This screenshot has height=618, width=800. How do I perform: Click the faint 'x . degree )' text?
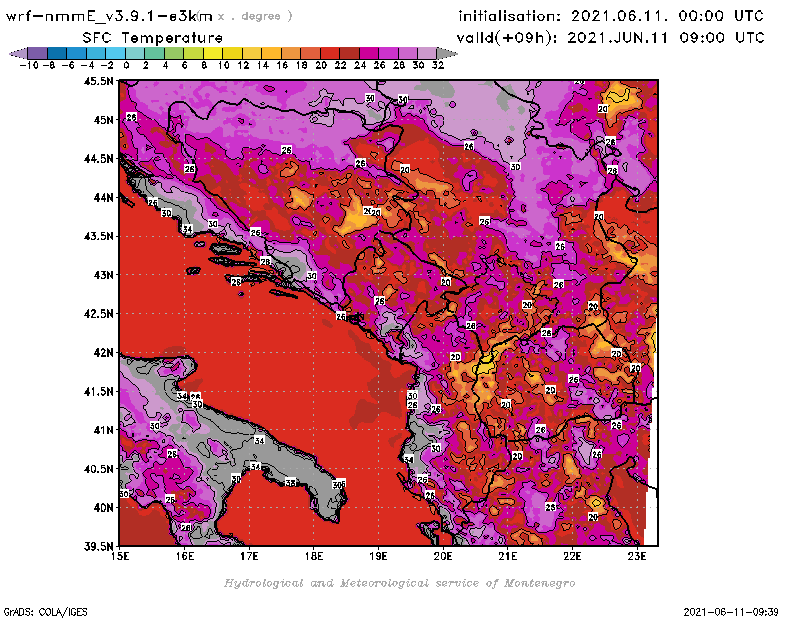click(255, 16)
